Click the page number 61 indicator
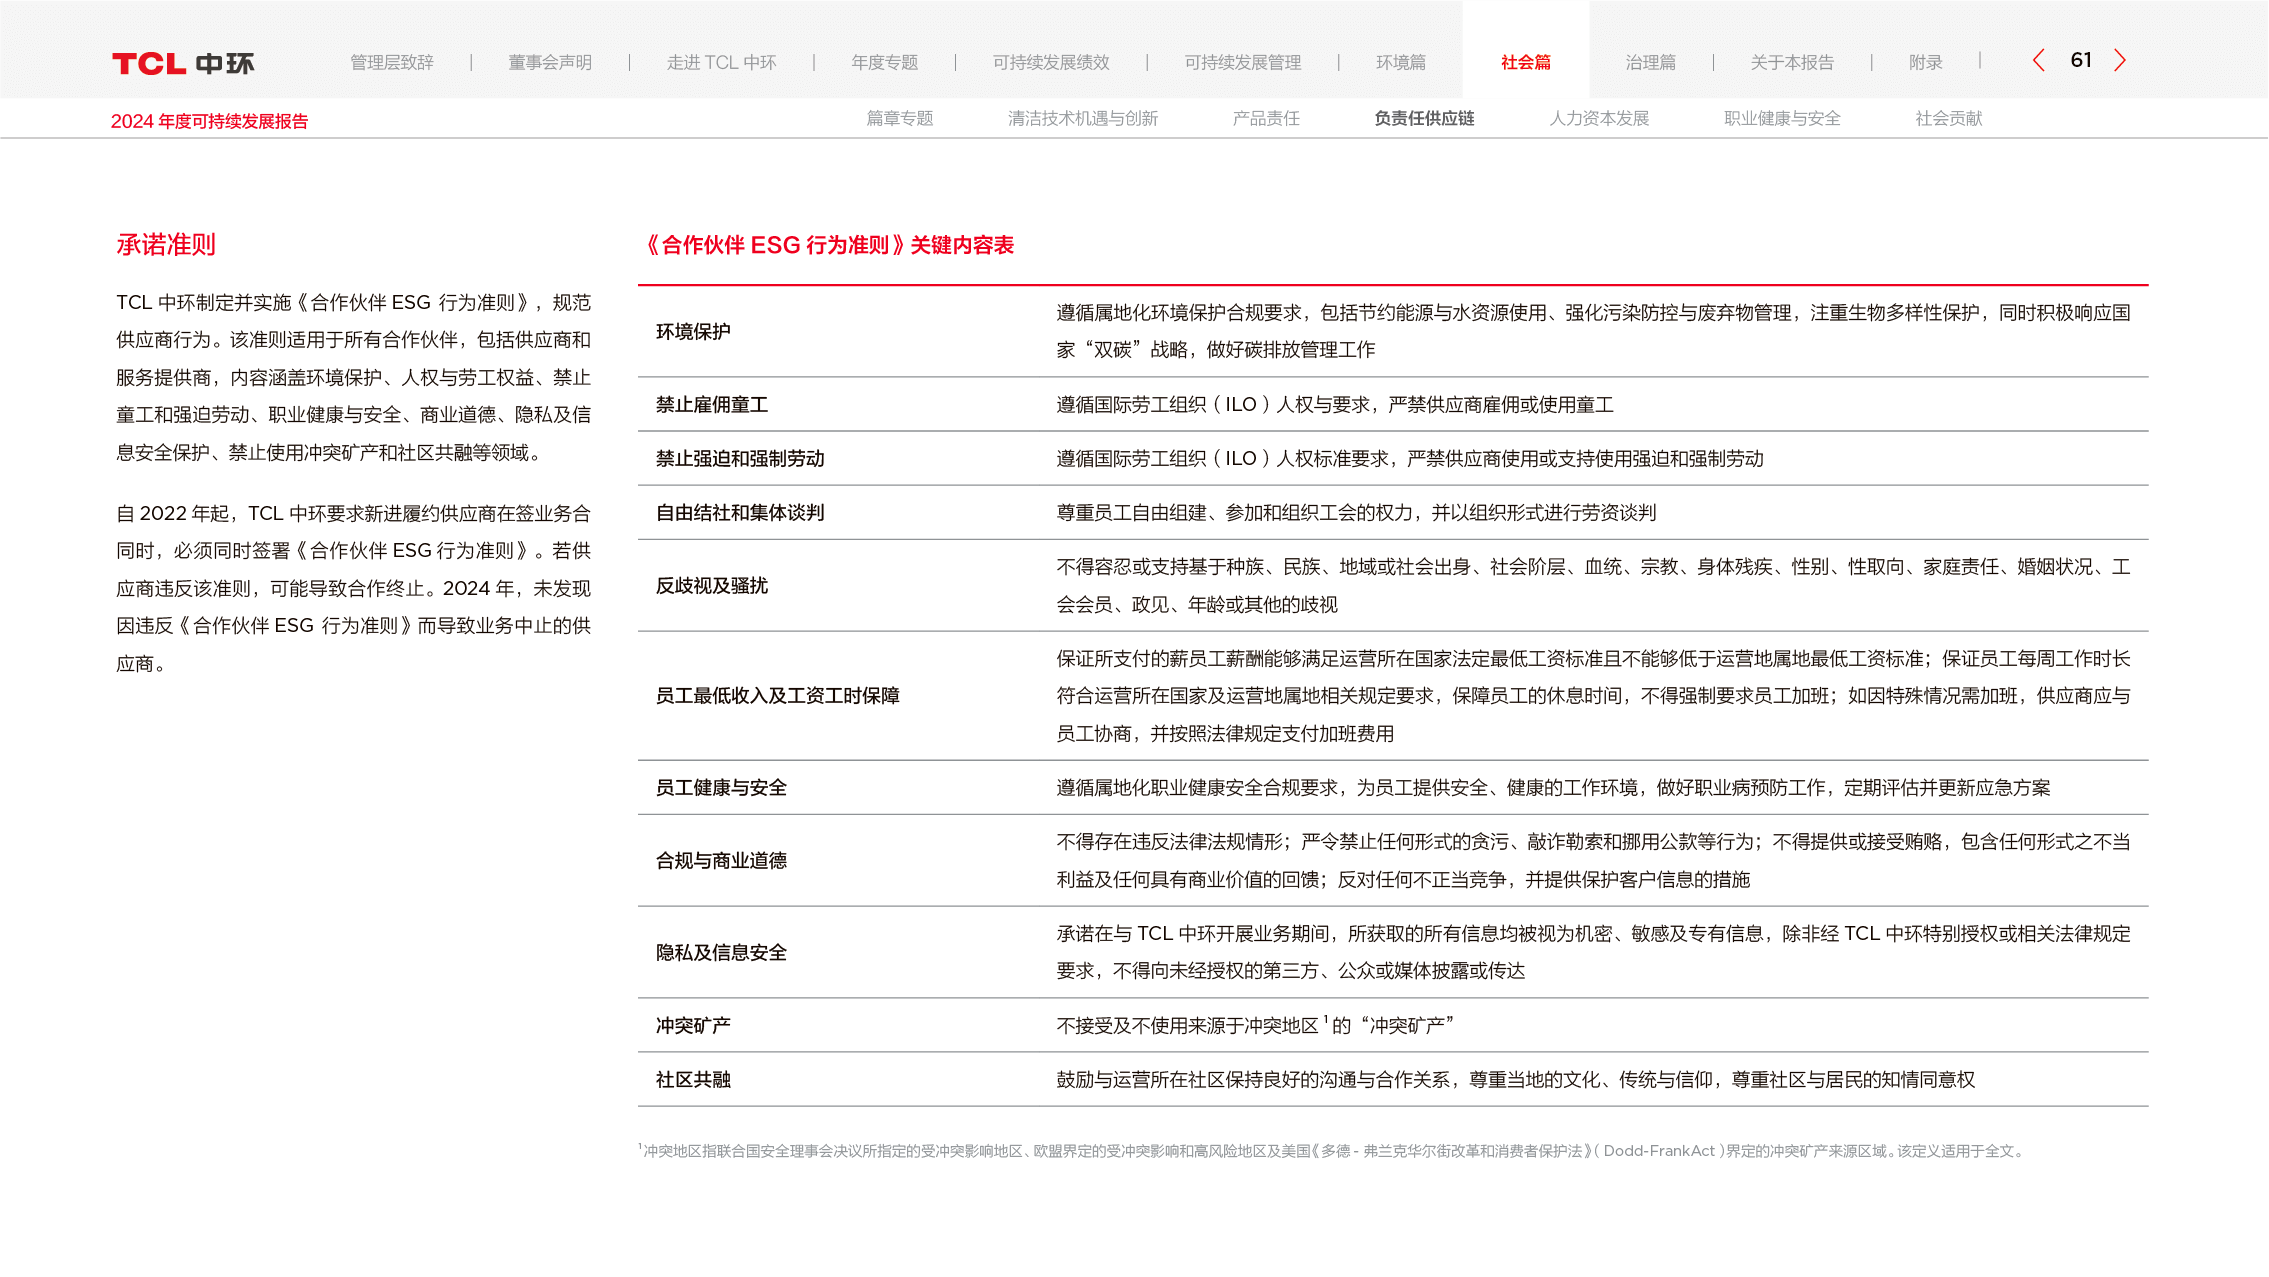 [2080, 61]
